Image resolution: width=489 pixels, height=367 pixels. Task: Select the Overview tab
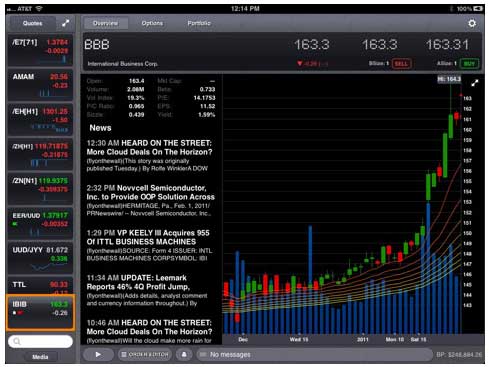[105, 23]
